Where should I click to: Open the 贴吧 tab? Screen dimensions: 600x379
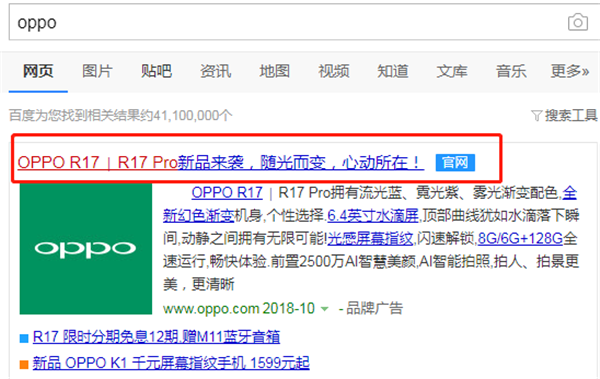(156, 71)
